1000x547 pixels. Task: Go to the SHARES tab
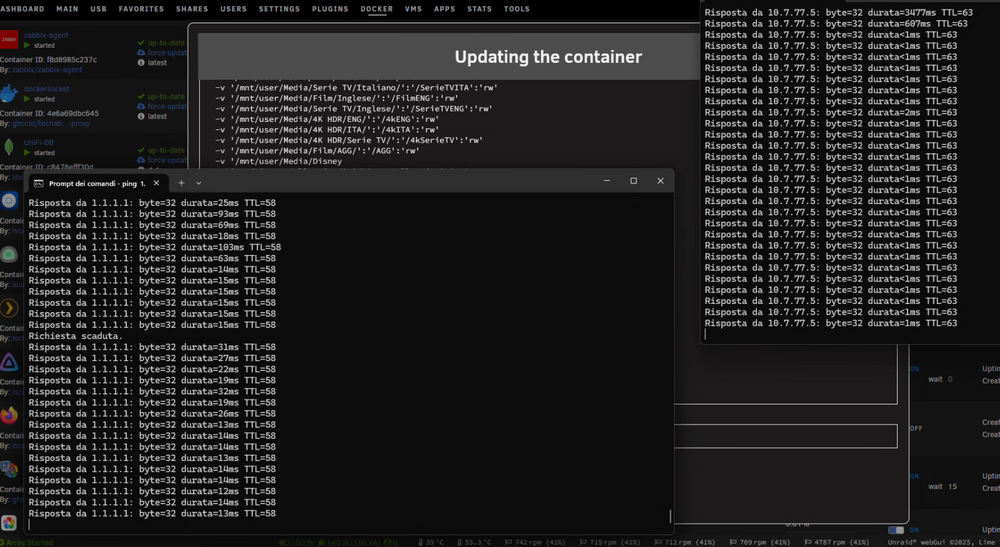[192, 9]
